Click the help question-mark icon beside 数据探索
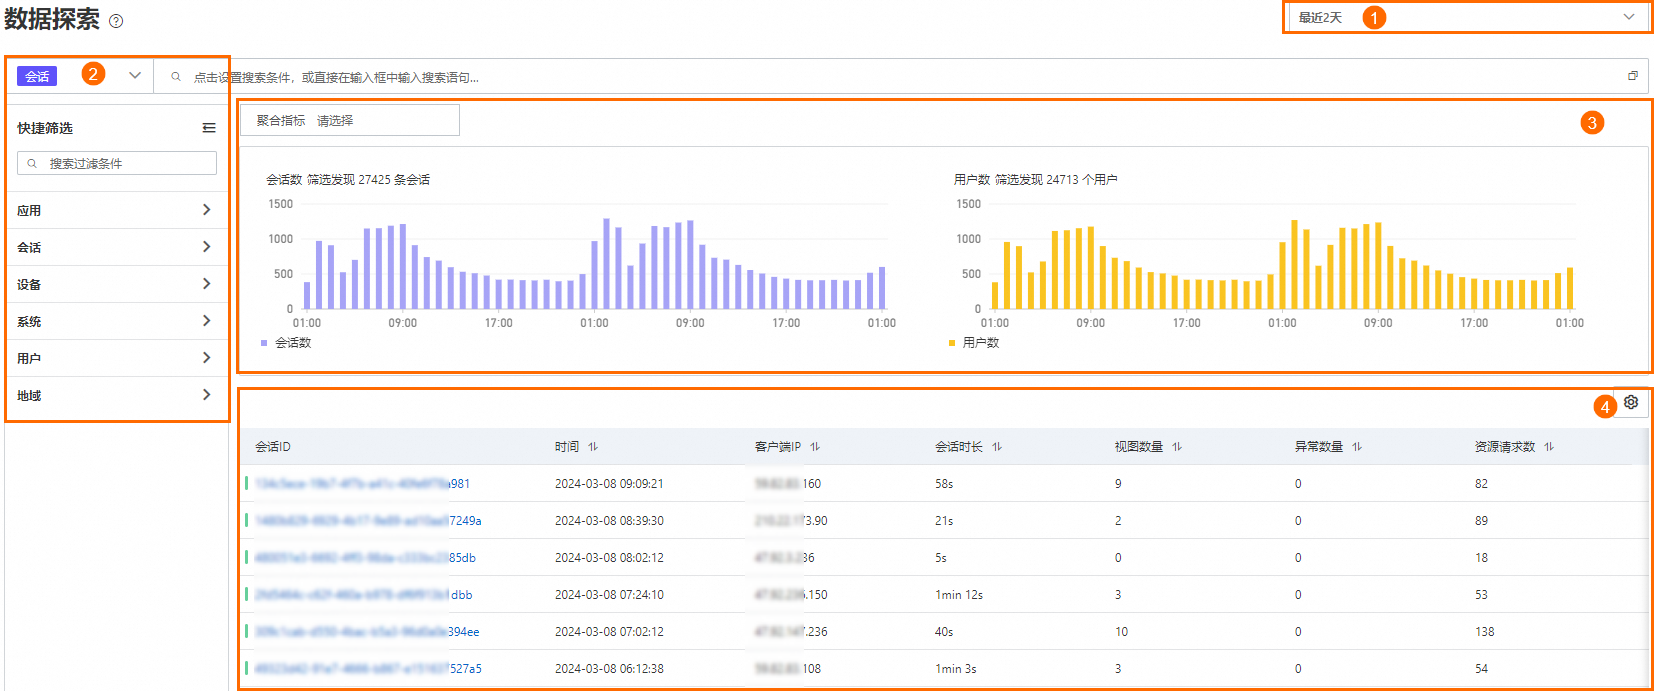Image resolution: width=1654 pixels, height=691 pixels. point(116,21)
